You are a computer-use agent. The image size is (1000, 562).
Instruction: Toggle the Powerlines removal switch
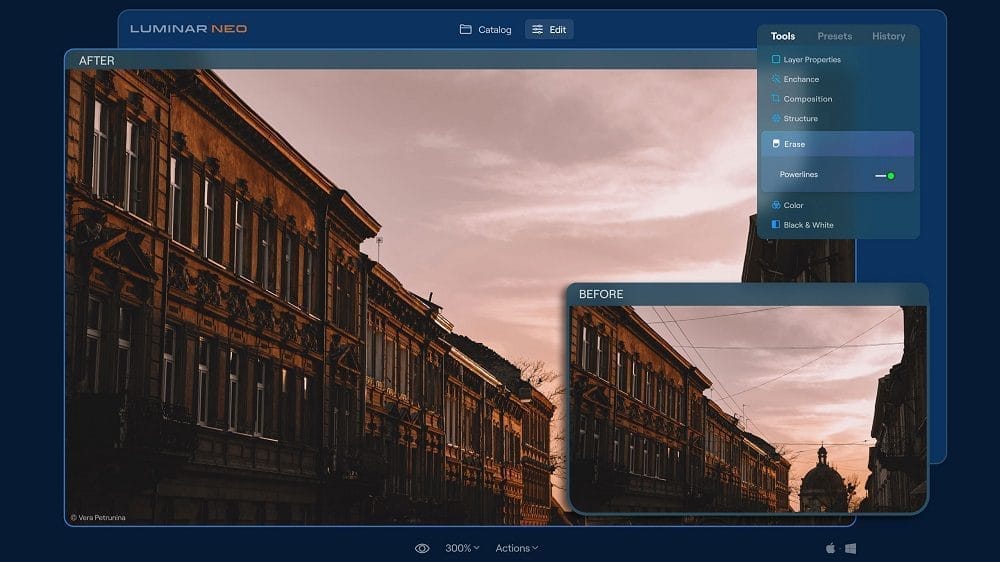885,175
